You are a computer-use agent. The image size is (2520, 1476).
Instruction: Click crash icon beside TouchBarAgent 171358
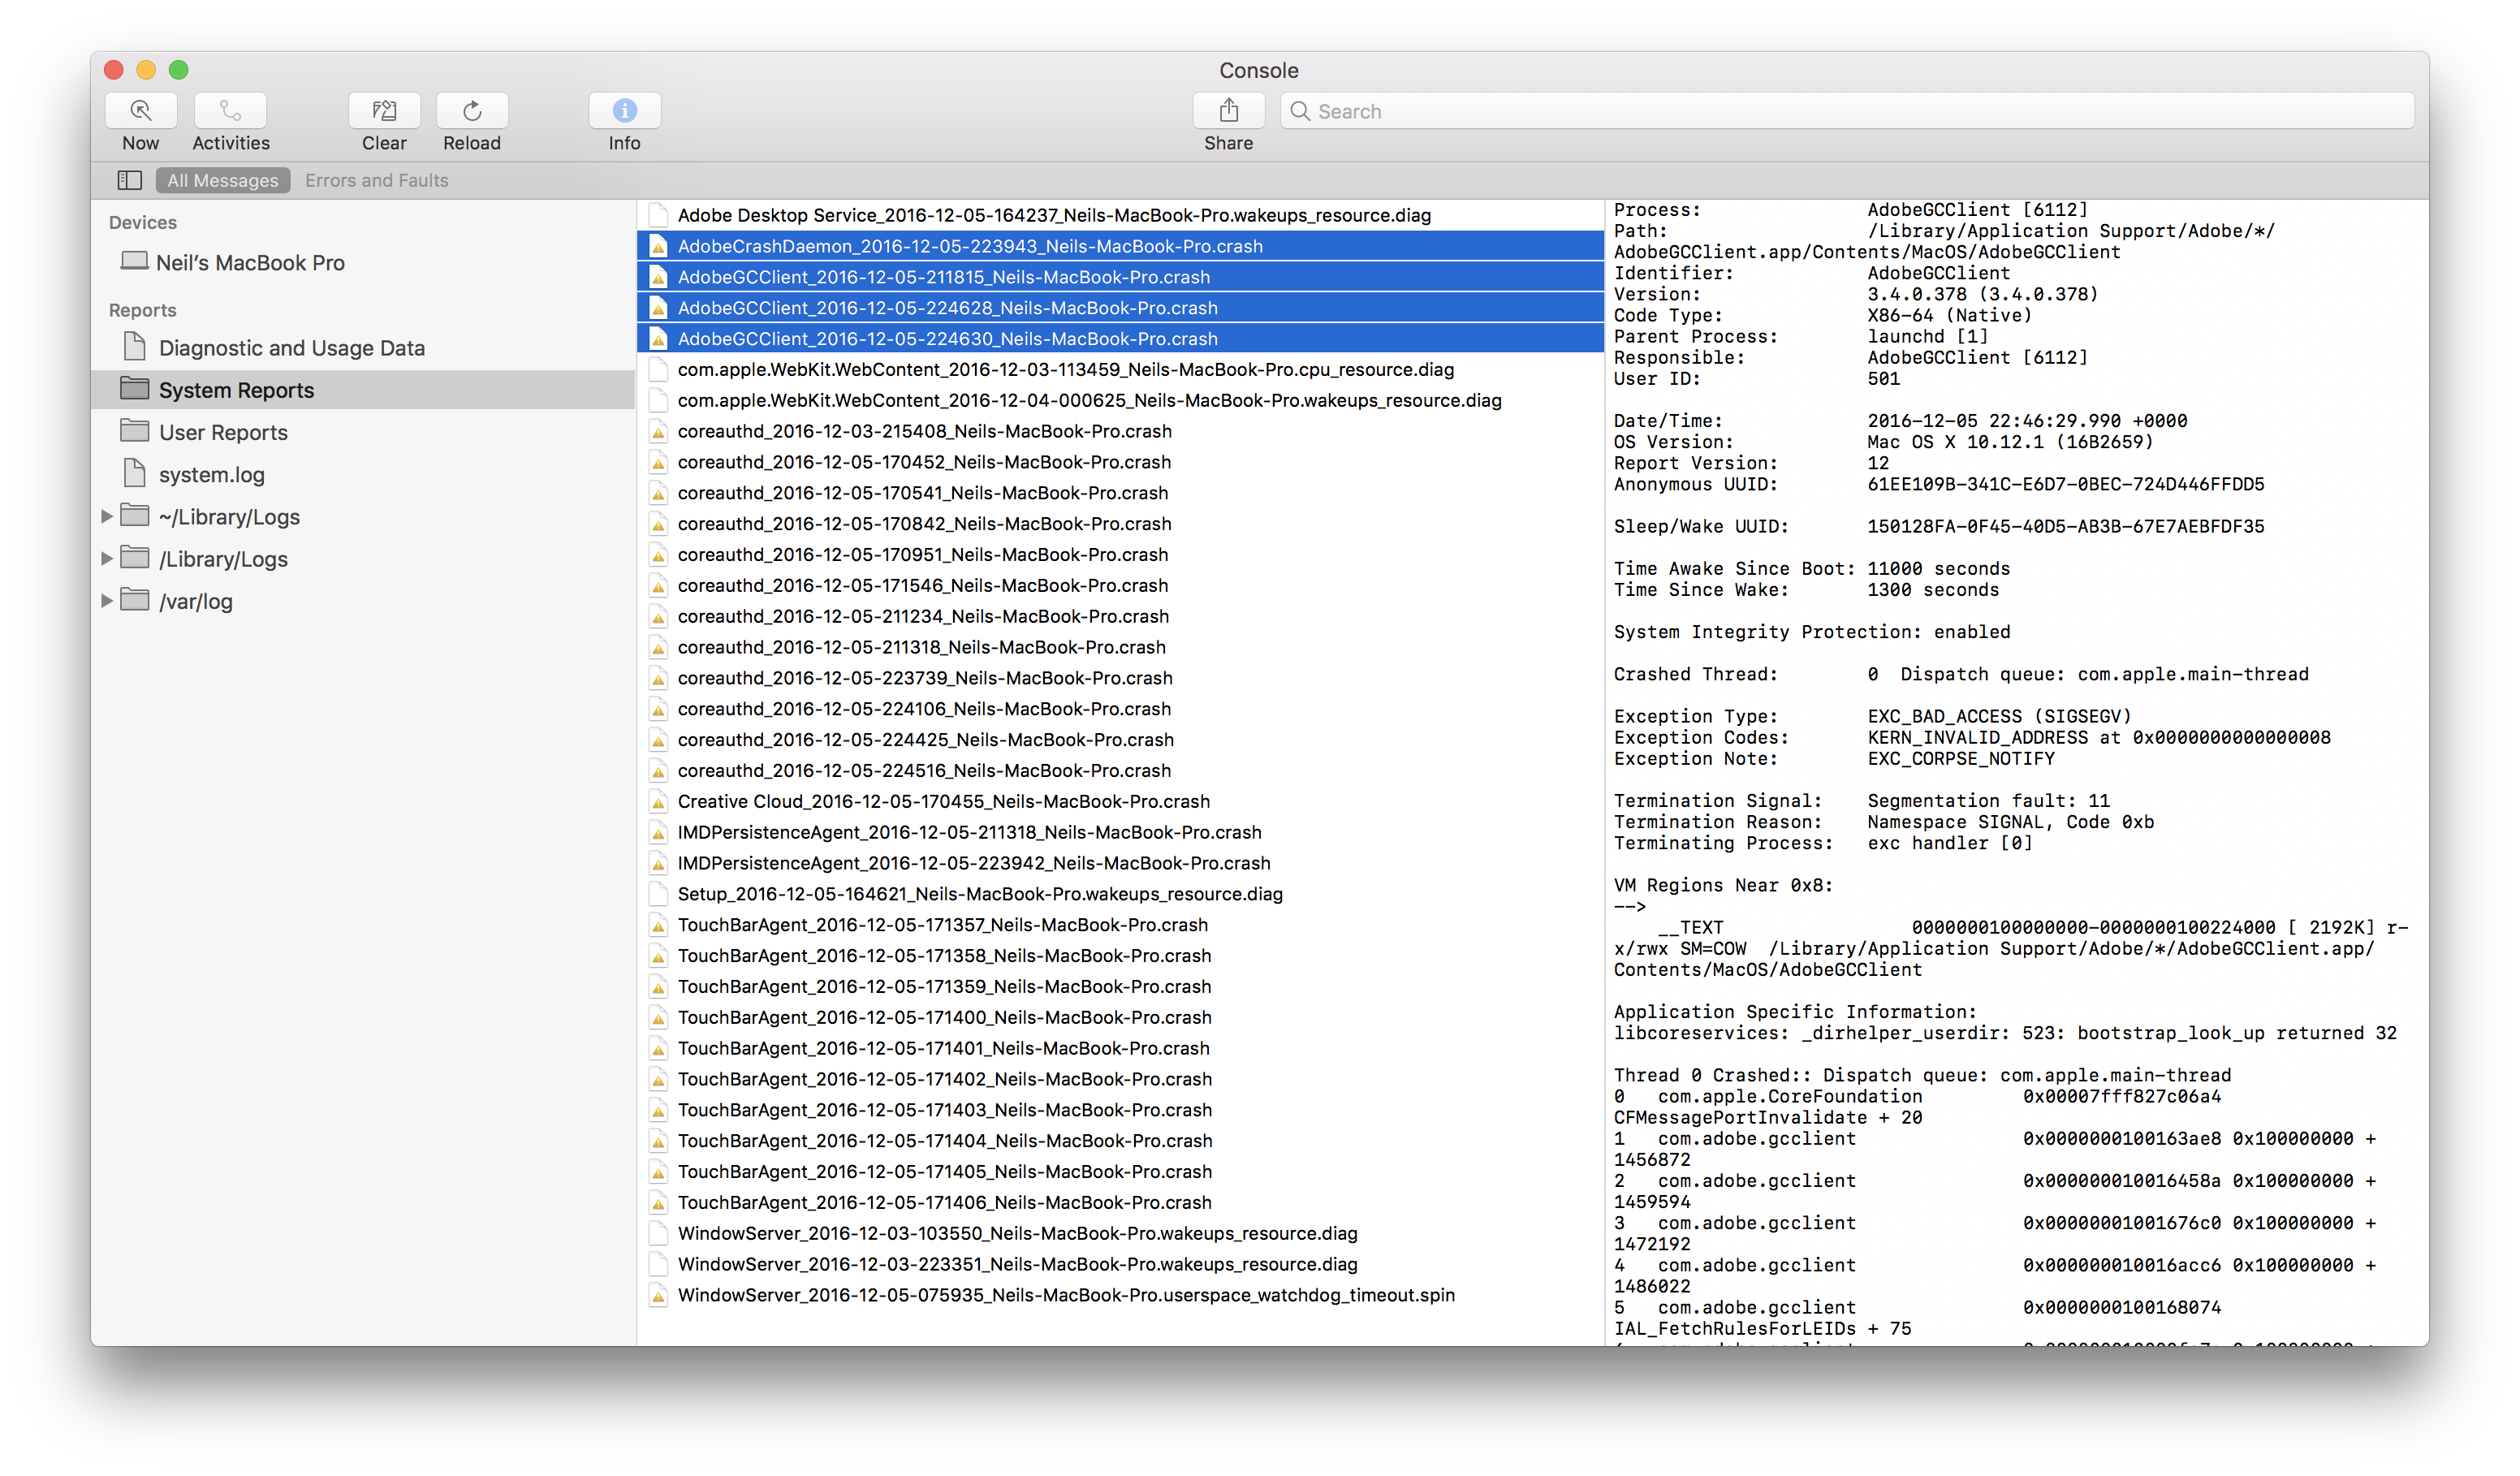658,956
